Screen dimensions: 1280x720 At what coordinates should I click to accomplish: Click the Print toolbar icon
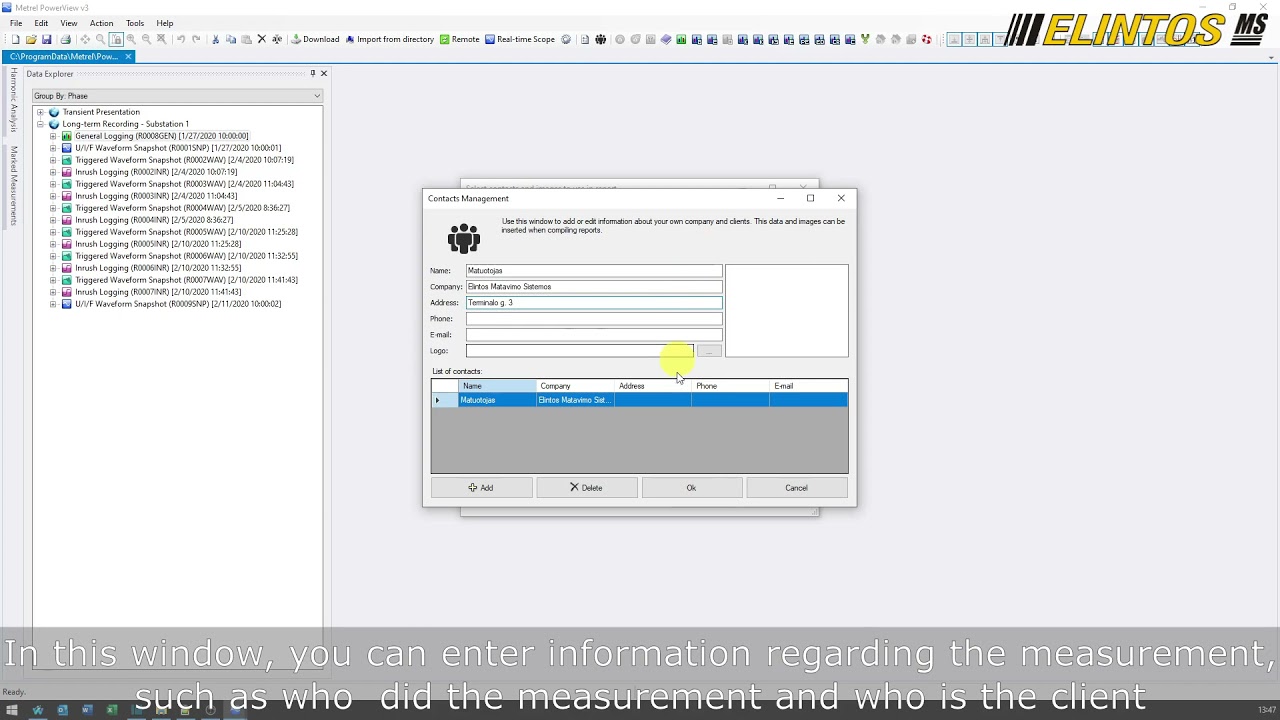(x=66, y=39)
